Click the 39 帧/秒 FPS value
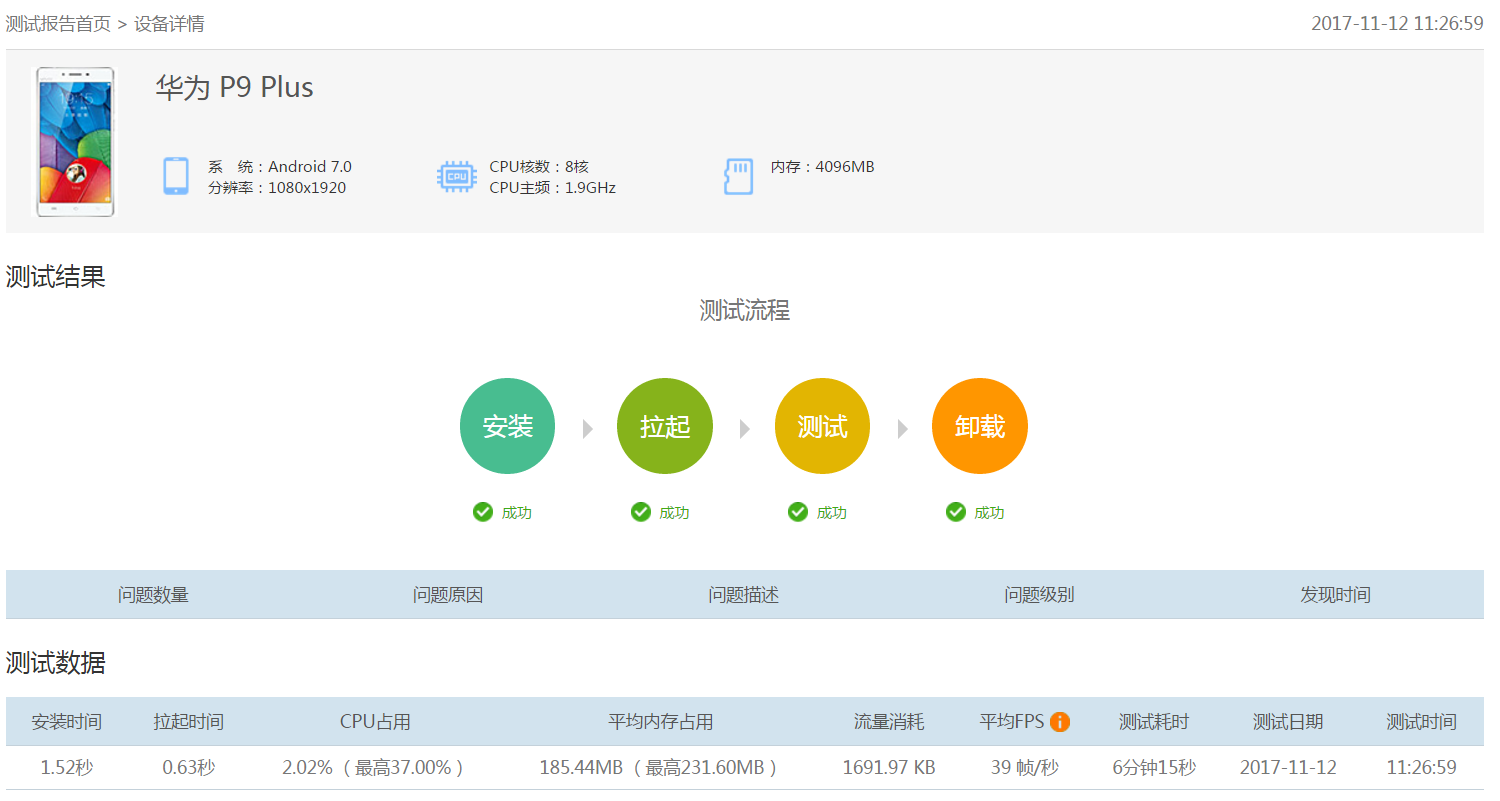Viewport: 1500px width, 801px height. [1025, 768]
